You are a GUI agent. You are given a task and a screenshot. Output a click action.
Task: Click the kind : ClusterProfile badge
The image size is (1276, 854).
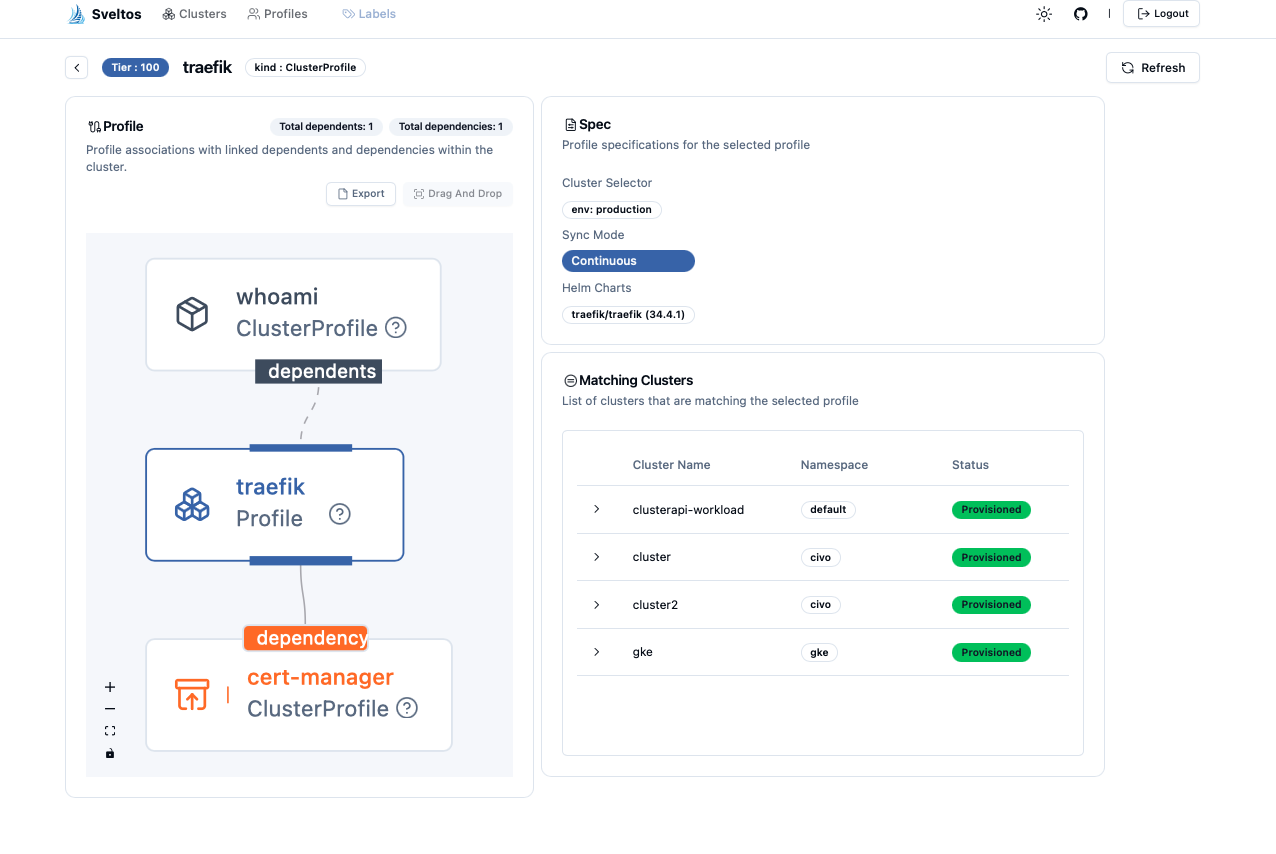[305, 67]
